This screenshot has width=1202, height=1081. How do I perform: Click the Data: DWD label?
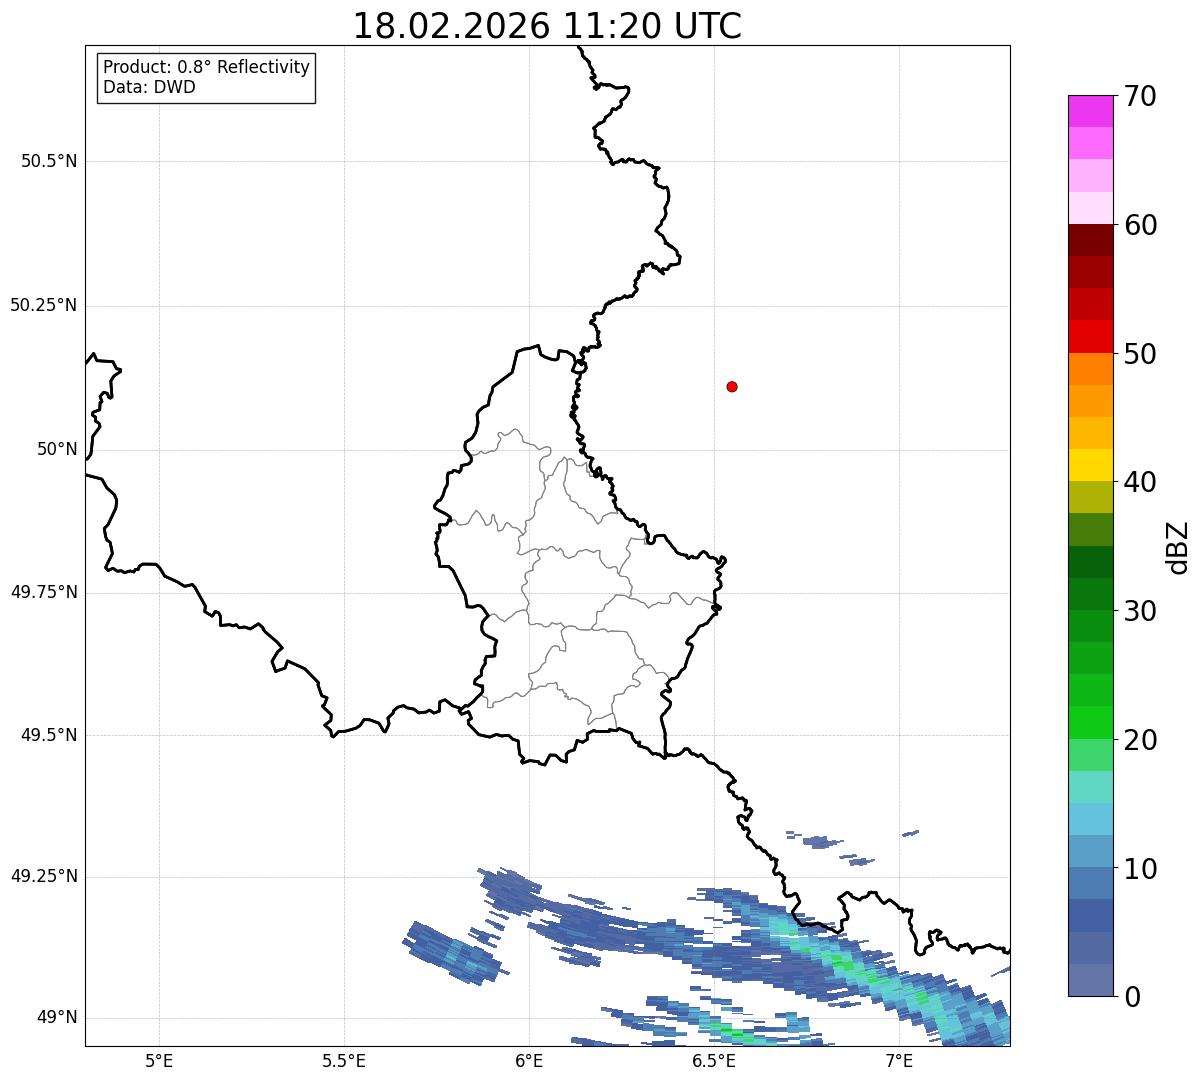pyautogui.click(x=149, y=87)
